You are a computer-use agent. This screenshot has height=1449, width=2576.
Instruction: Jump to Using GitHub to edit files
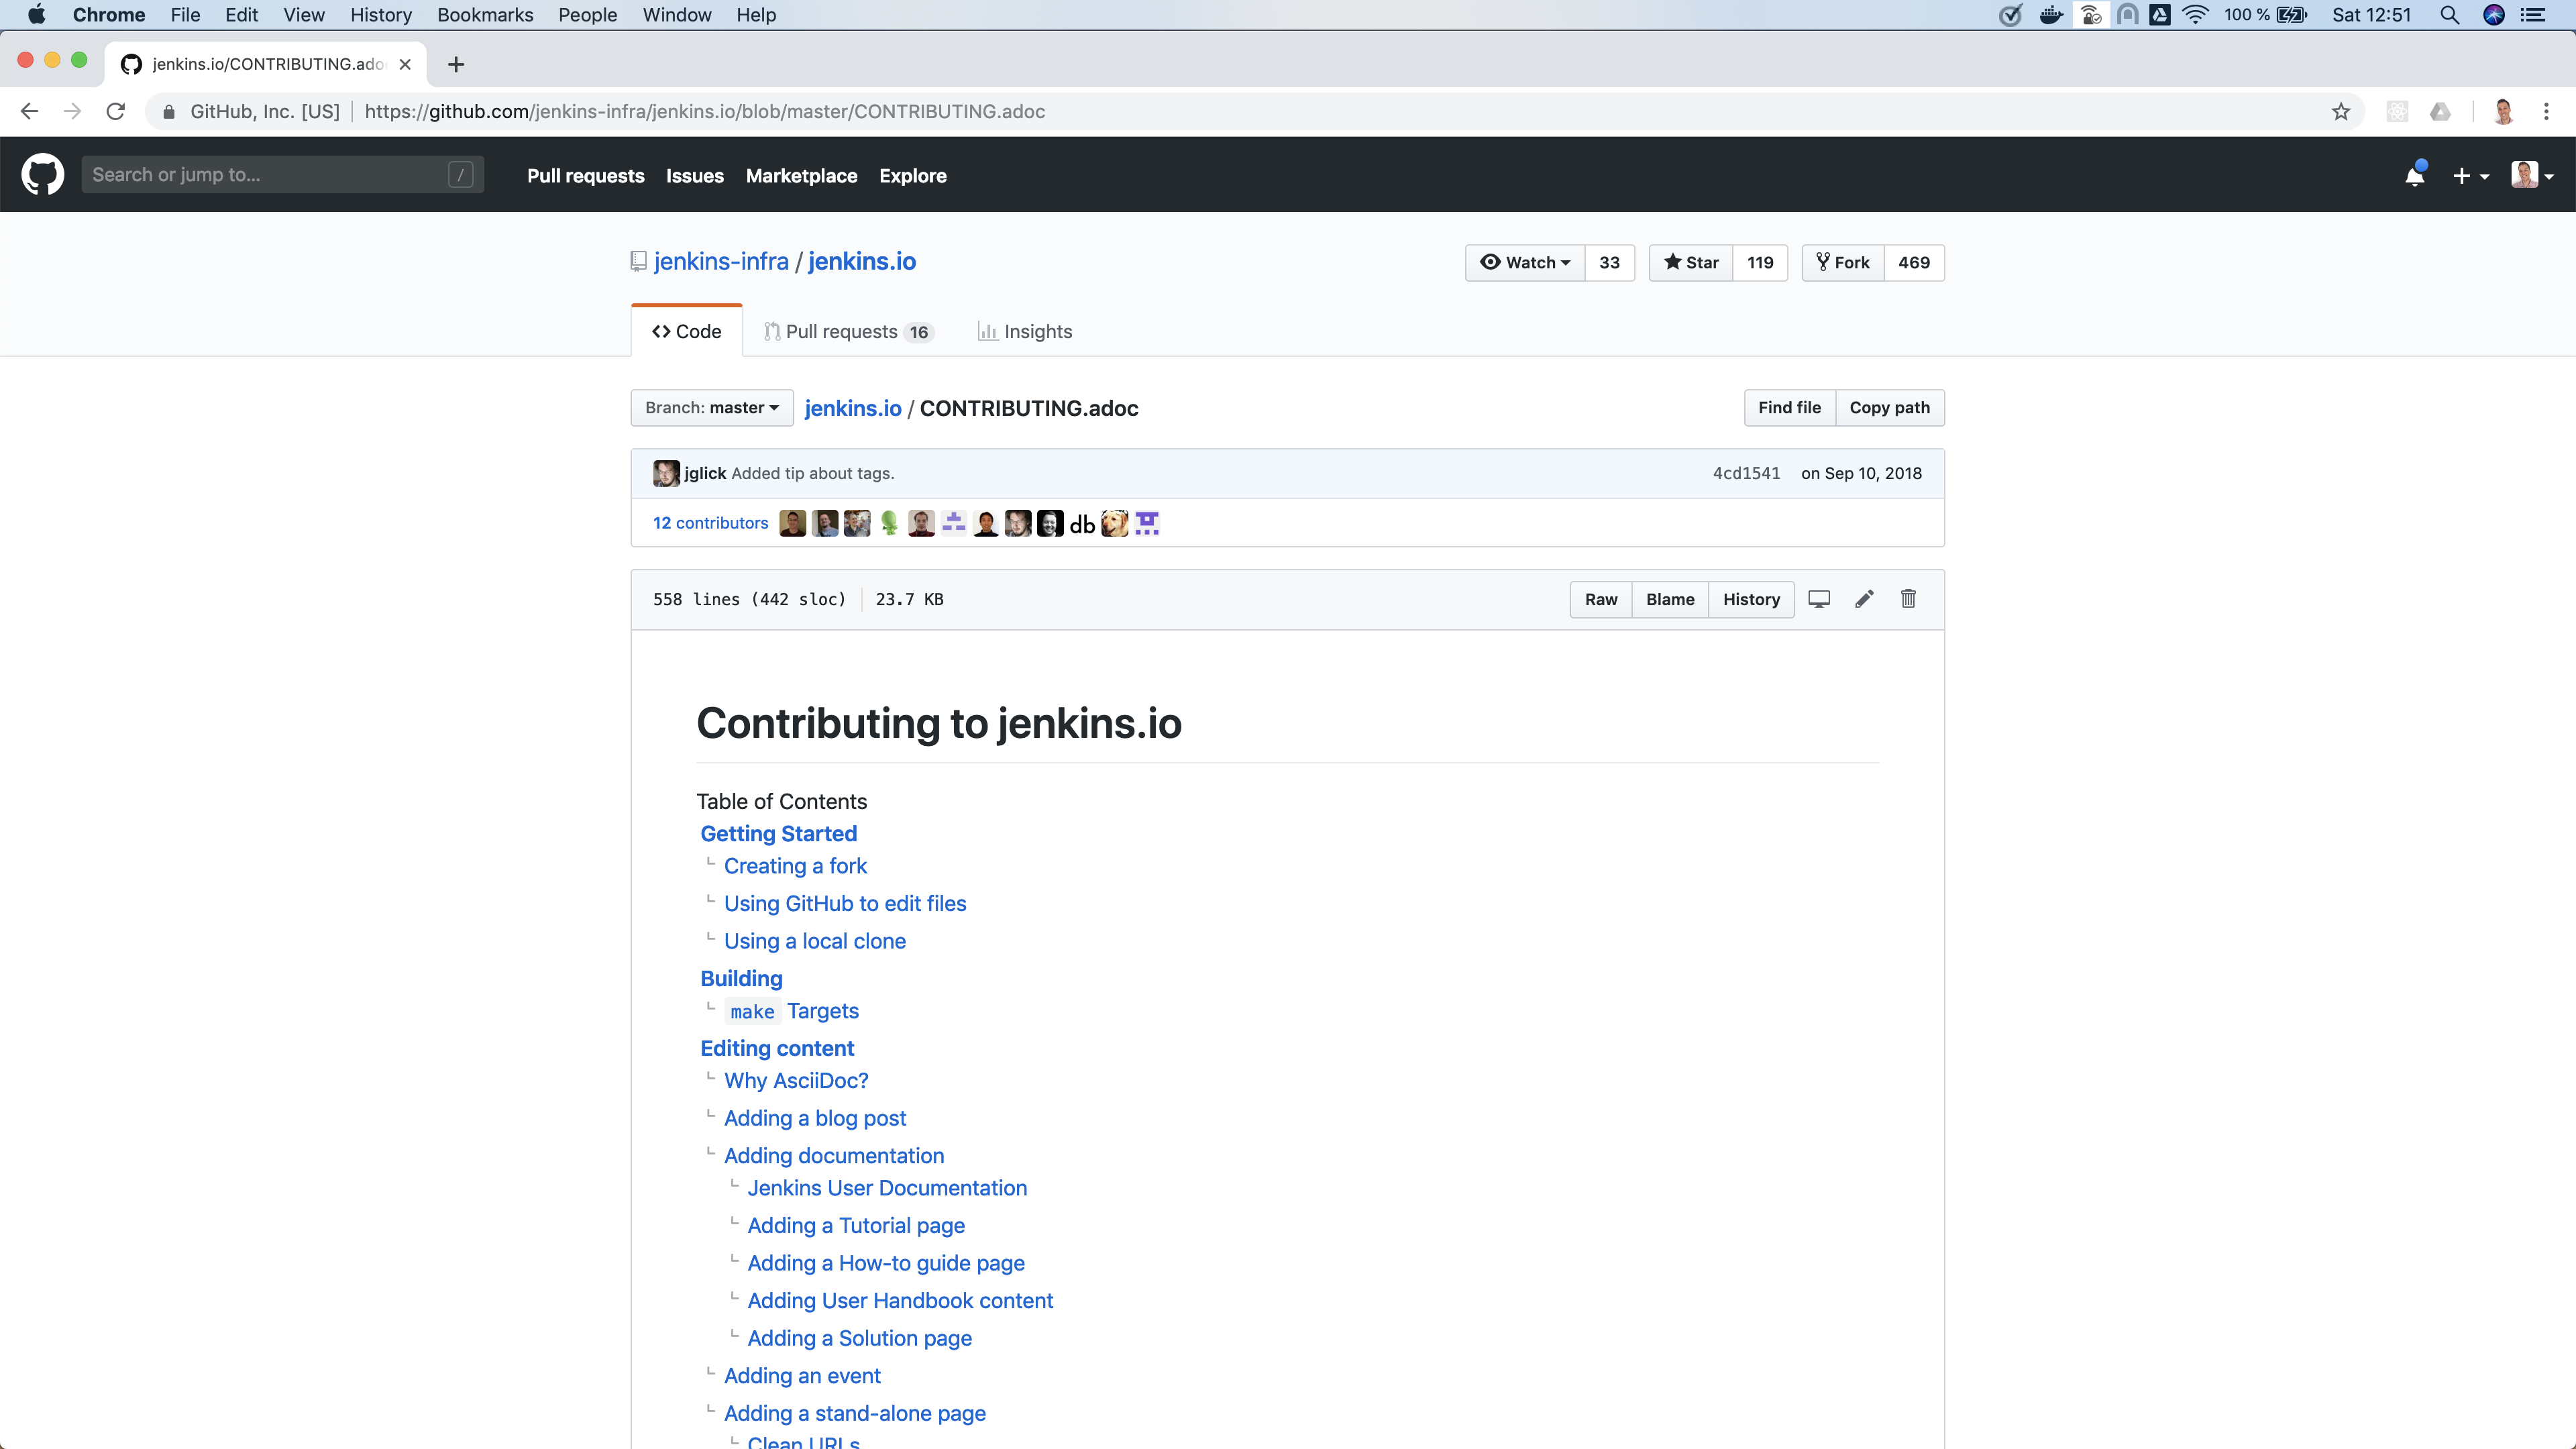[x=845, y=904]
